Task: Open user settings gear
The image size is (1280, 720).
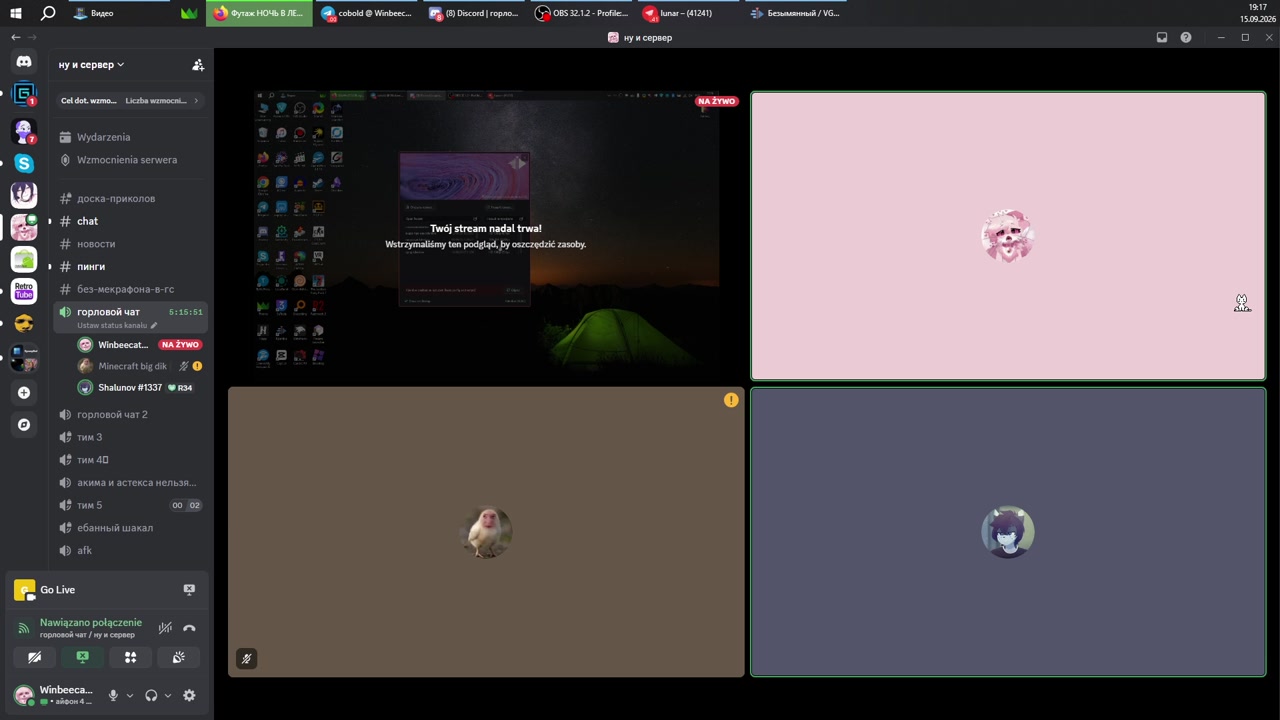Action: (189, 695)
